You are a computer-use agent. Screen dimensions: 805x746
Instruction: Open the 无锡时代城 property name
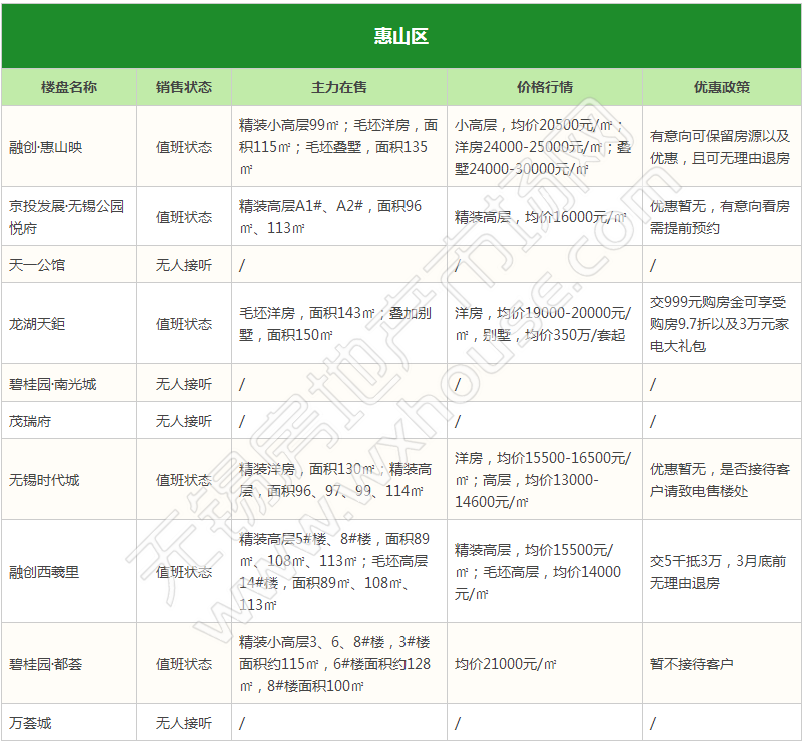coord(44,480)
